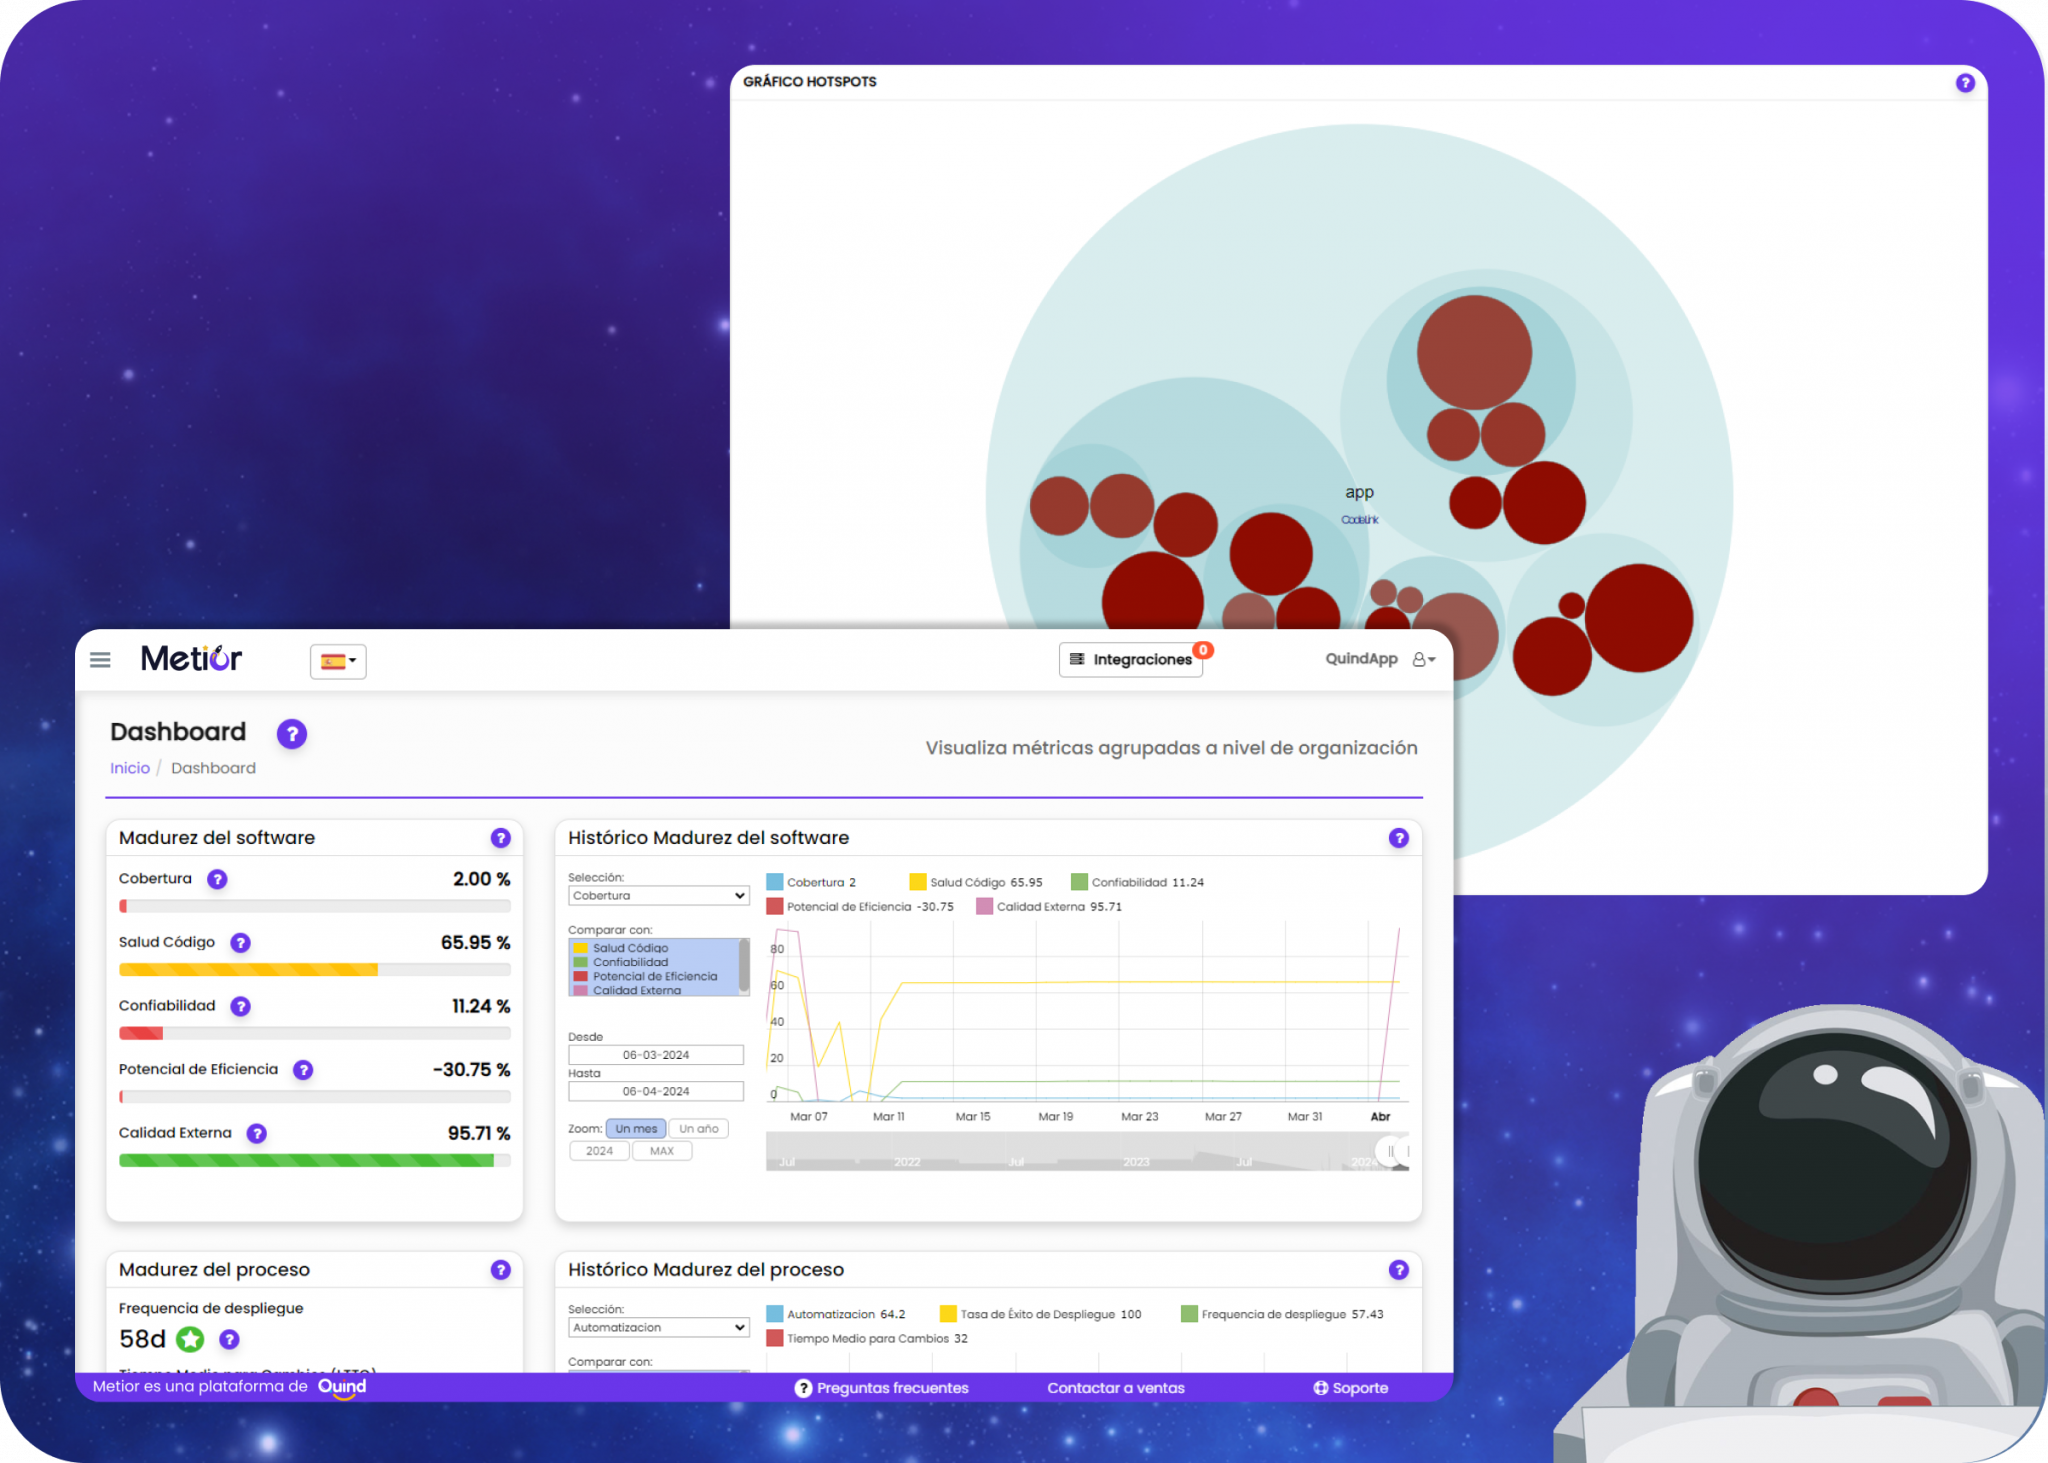Click the Dashboard help question mark icon

(291, 734)
